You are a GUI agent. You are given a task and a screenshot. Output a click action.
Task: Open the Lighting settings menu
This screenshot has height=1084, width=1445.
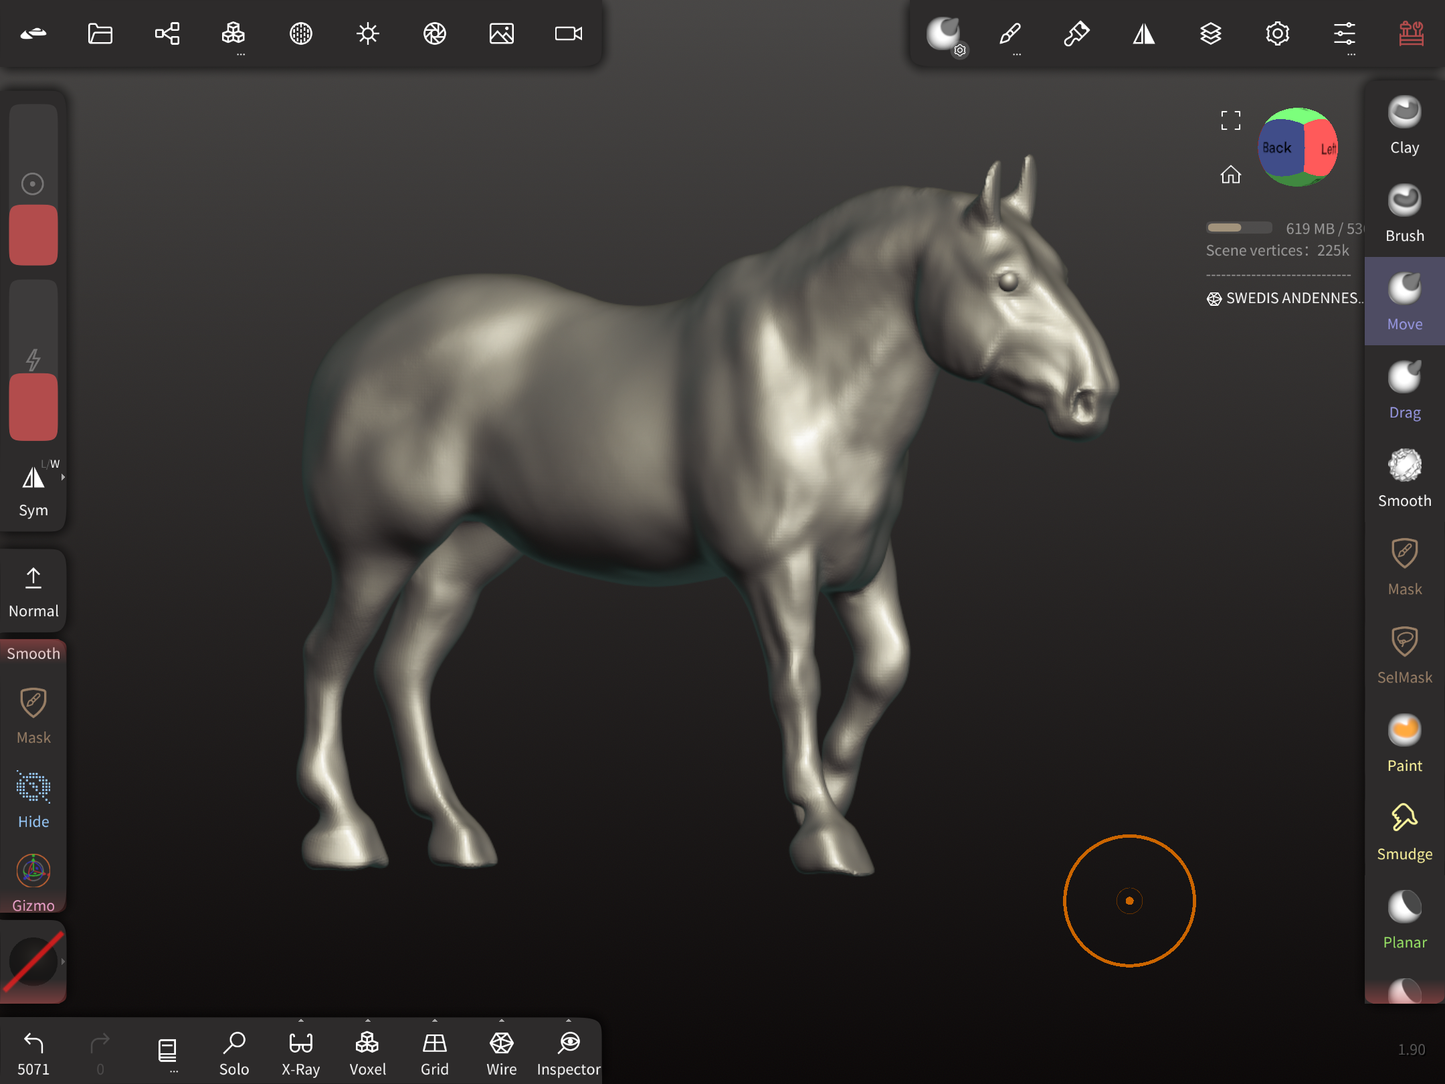click(368, 34)
